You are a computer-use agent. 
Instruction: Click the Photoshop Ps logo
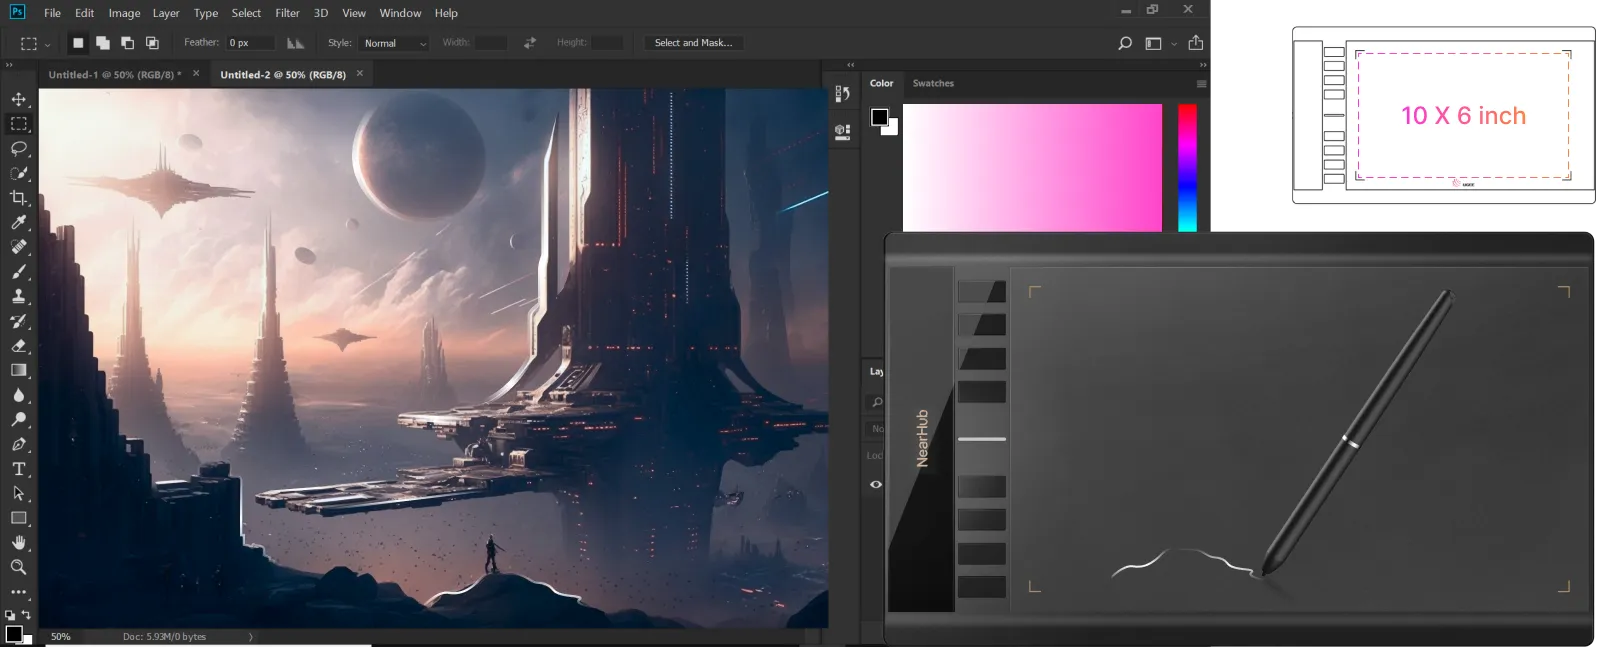tap(17, 12)
